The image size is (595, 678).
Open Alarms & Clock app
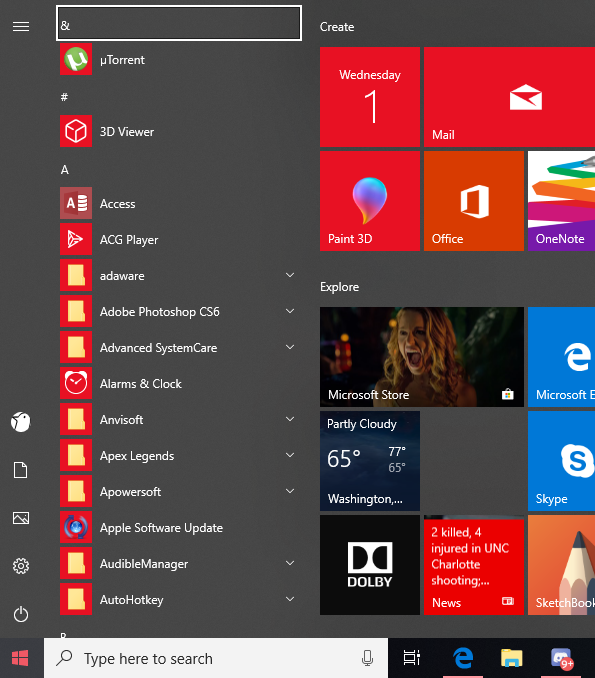point(179,383)
